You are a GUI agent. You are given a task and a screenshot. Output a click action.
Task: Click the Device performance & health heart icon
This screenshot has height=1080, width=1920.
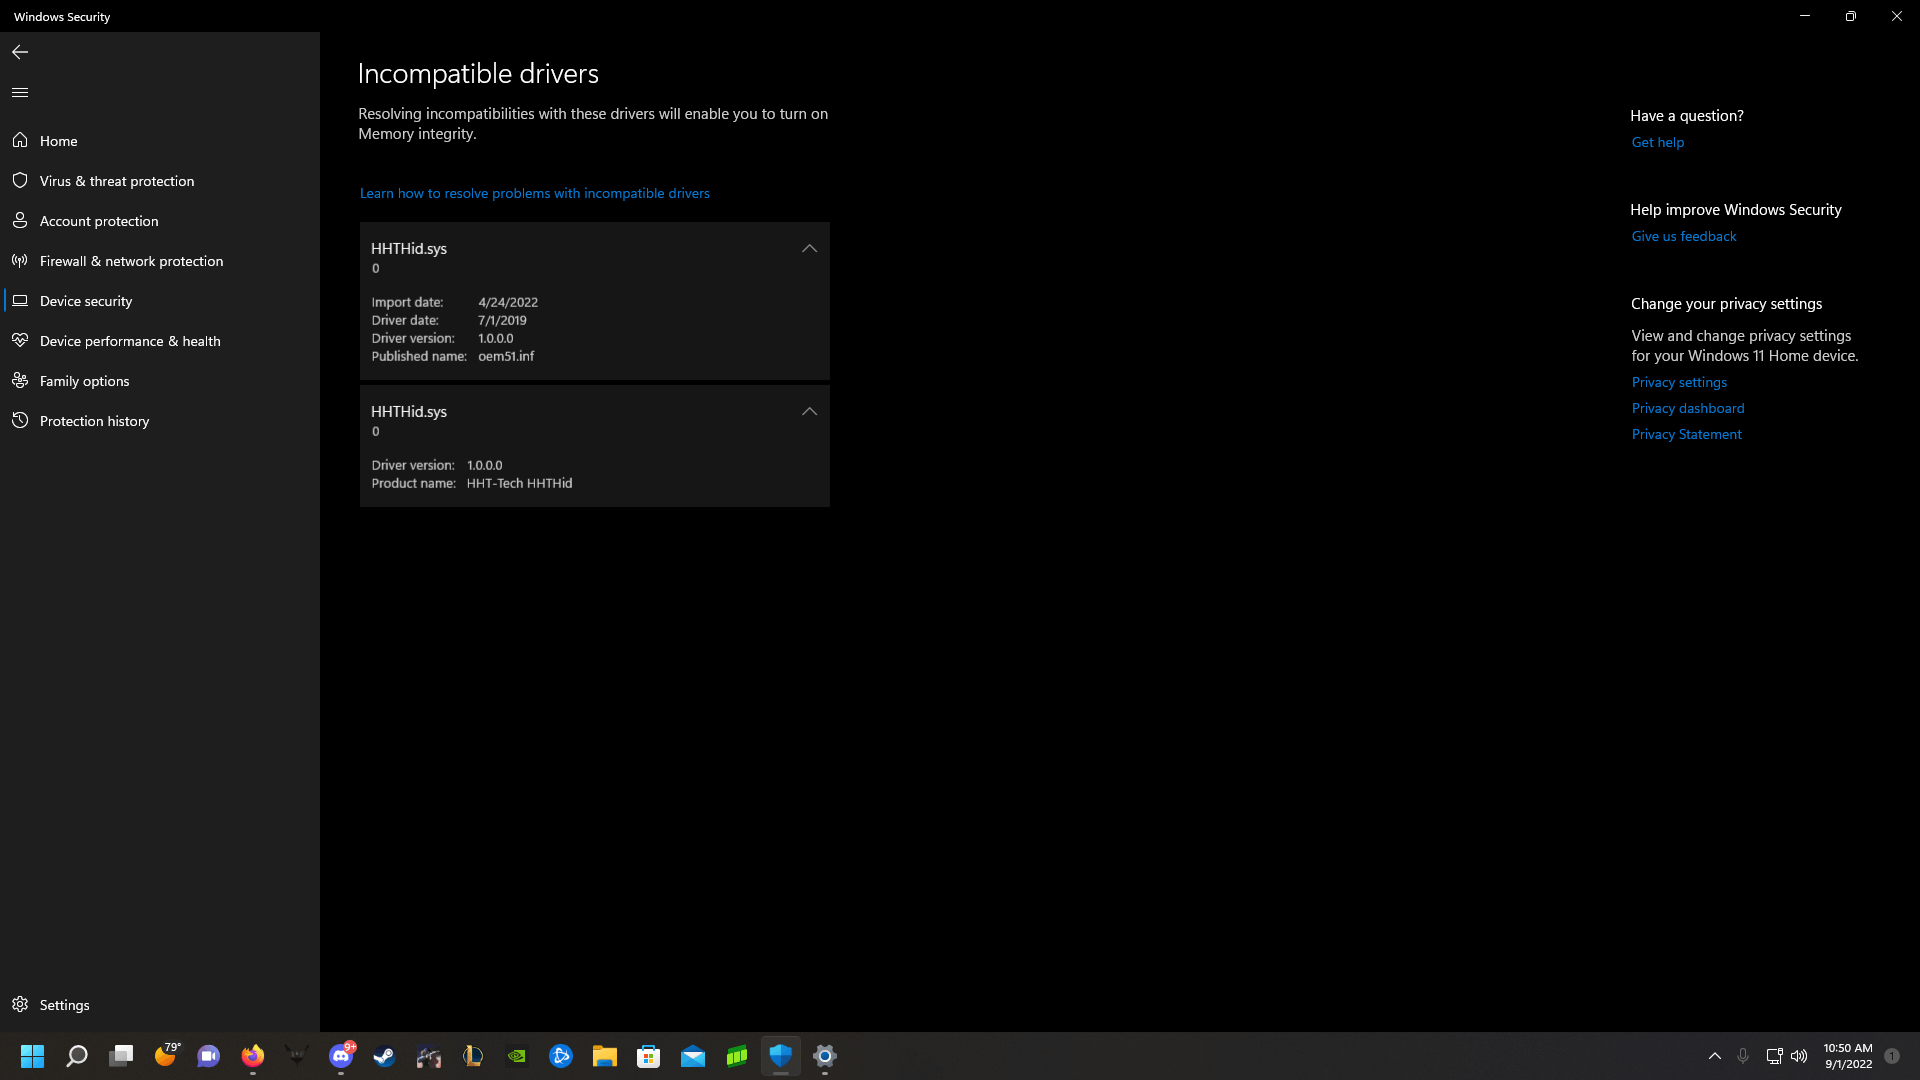20,340
